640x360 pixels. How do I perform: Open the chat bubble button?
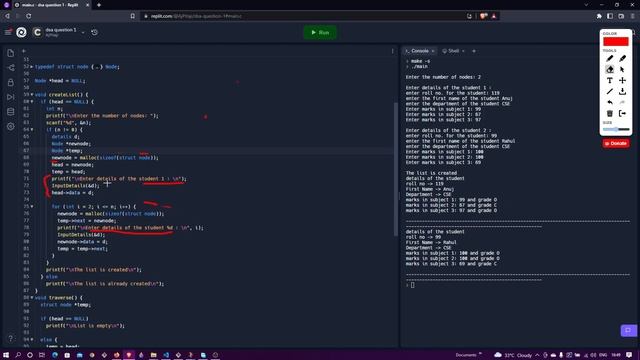[x=628, y=330]
